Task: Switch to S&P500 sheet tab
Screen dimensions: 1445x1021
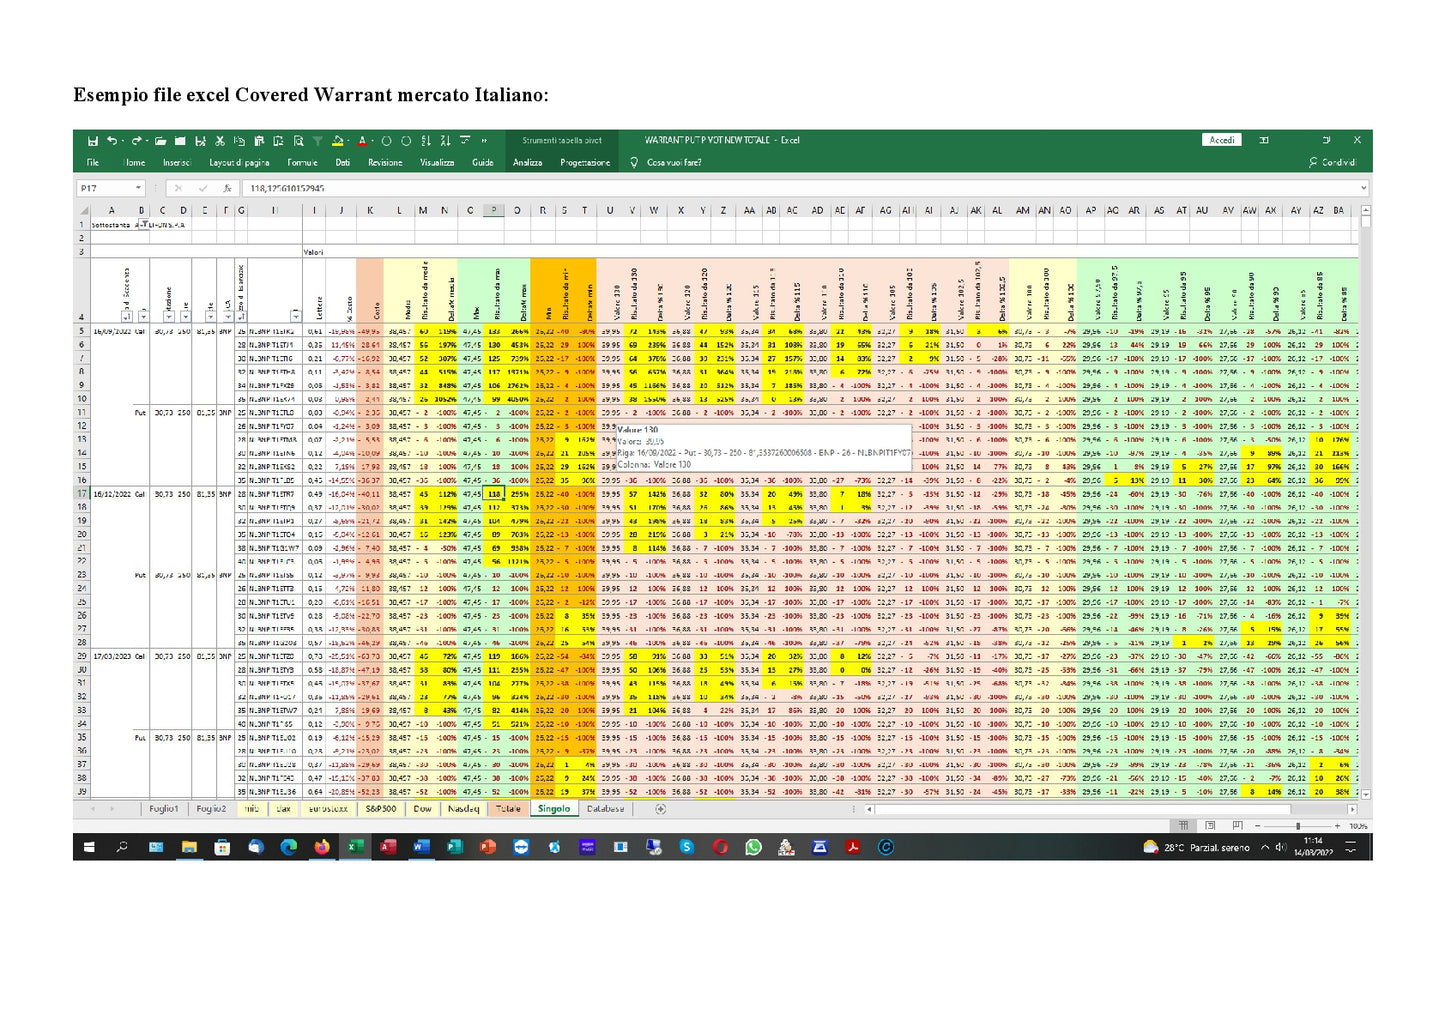Action: 380,809
